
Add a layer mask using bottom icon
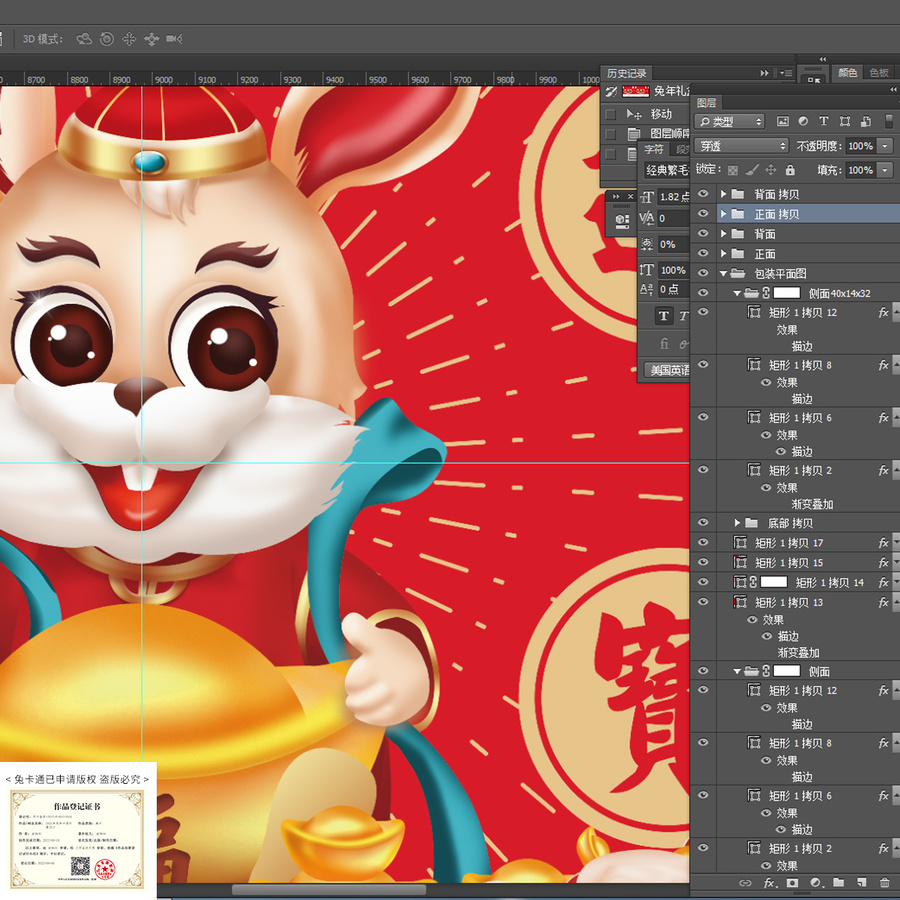[x=793, y=883]
